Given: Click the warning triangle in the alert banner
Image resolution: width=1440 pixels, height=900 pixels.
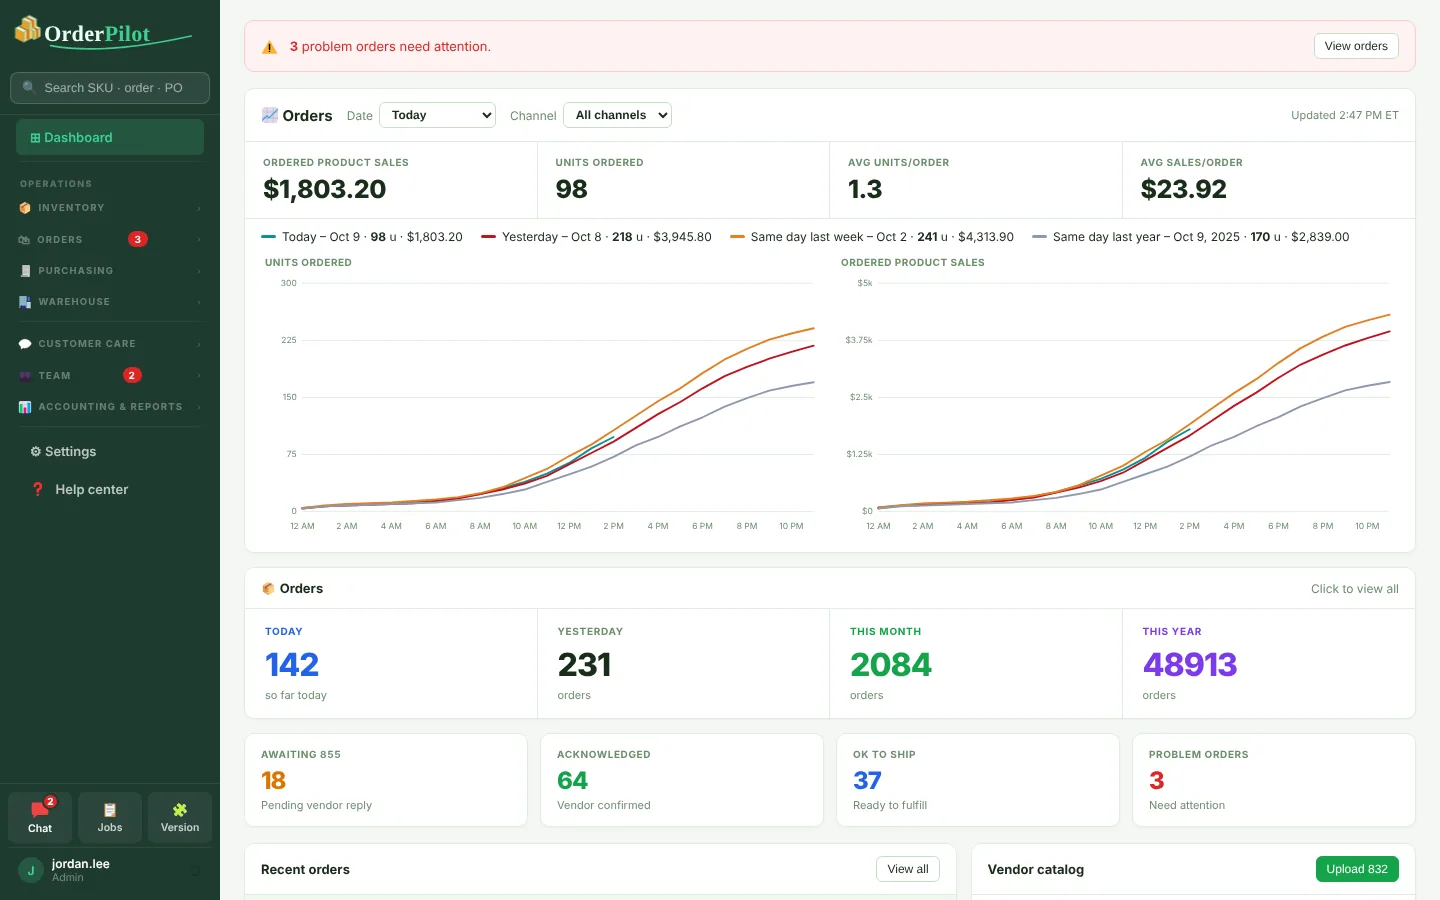Looking at the screenshot, I should point(269,47).
